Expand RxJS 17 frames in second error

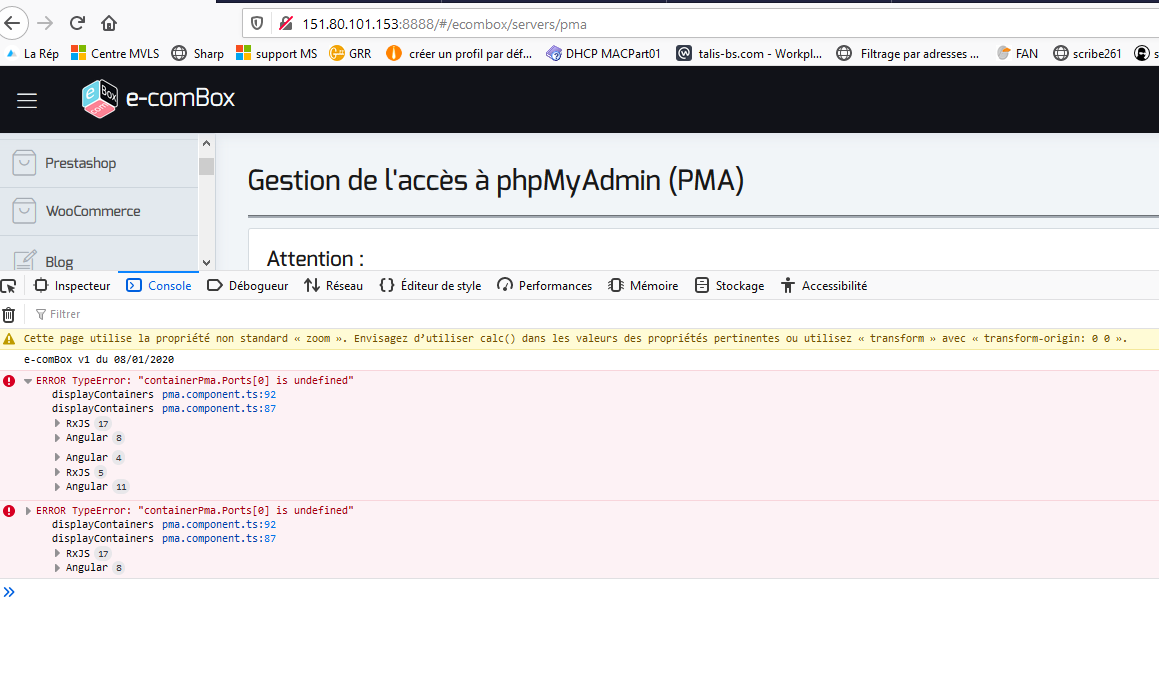(x=57, y=554)
